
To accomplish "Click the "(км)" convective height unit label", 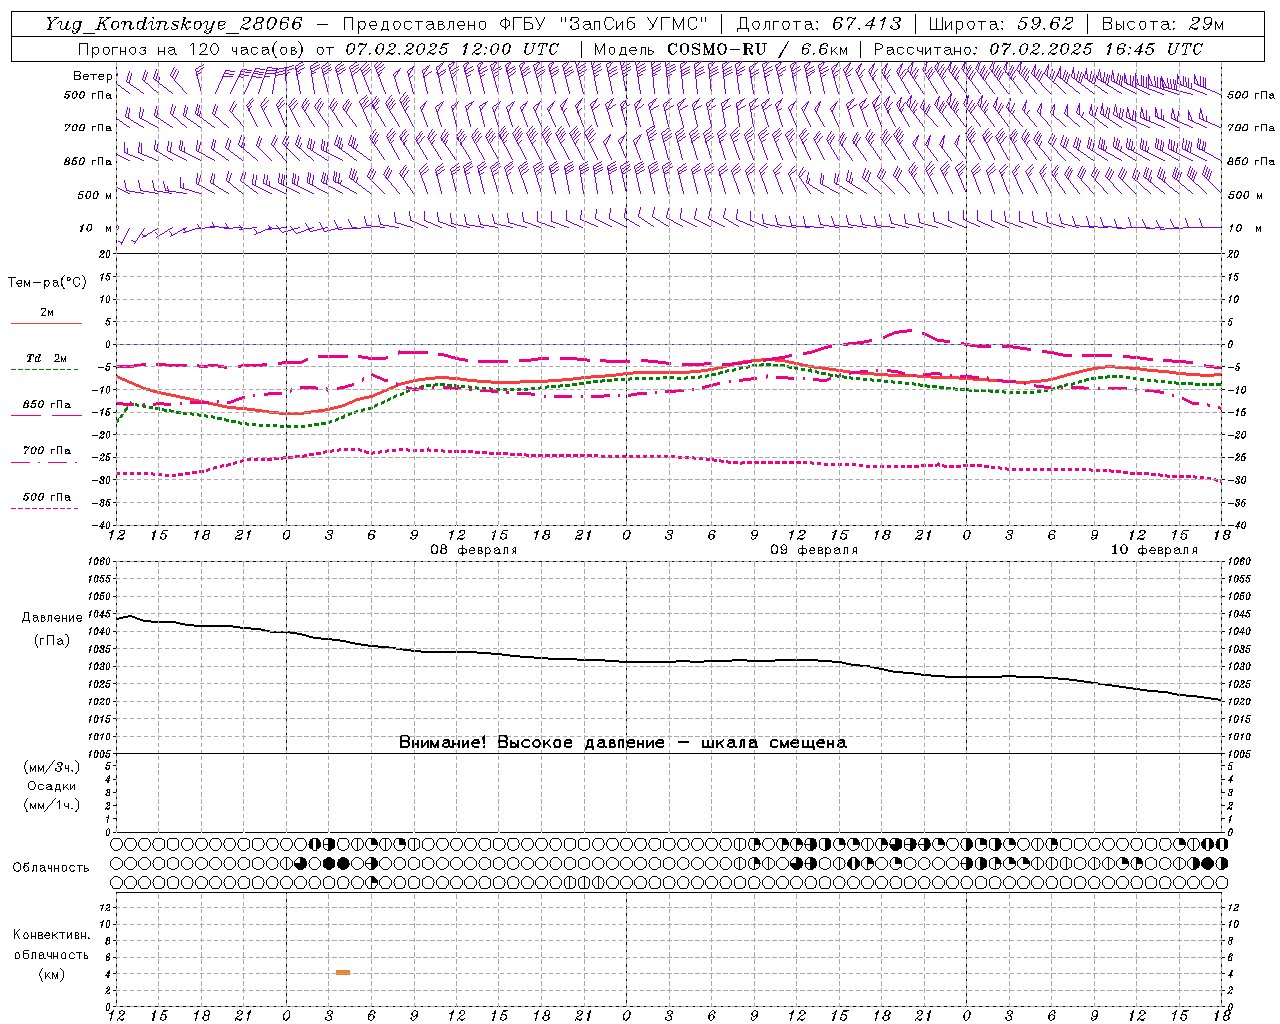I will [52, 974].
